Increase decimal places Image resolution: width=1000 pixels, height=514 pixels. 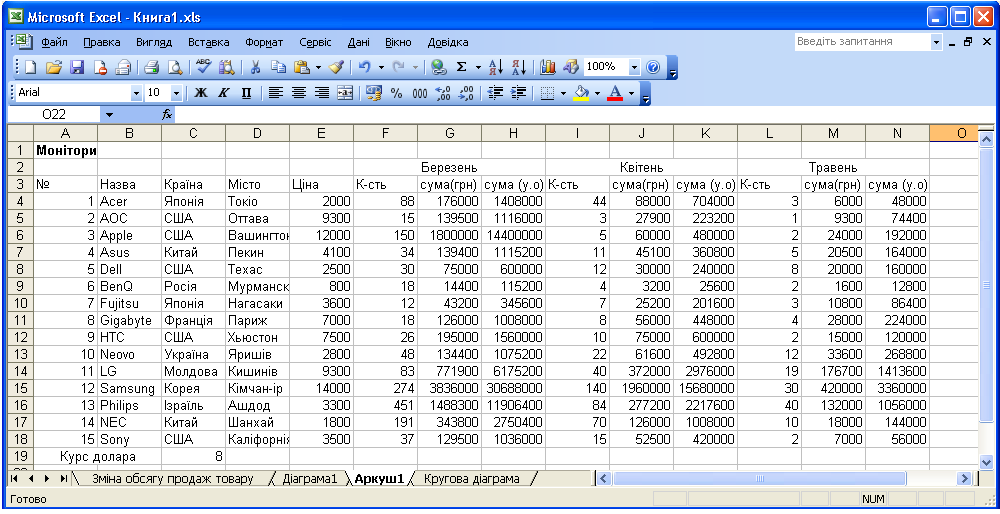(x=443, y=93)
